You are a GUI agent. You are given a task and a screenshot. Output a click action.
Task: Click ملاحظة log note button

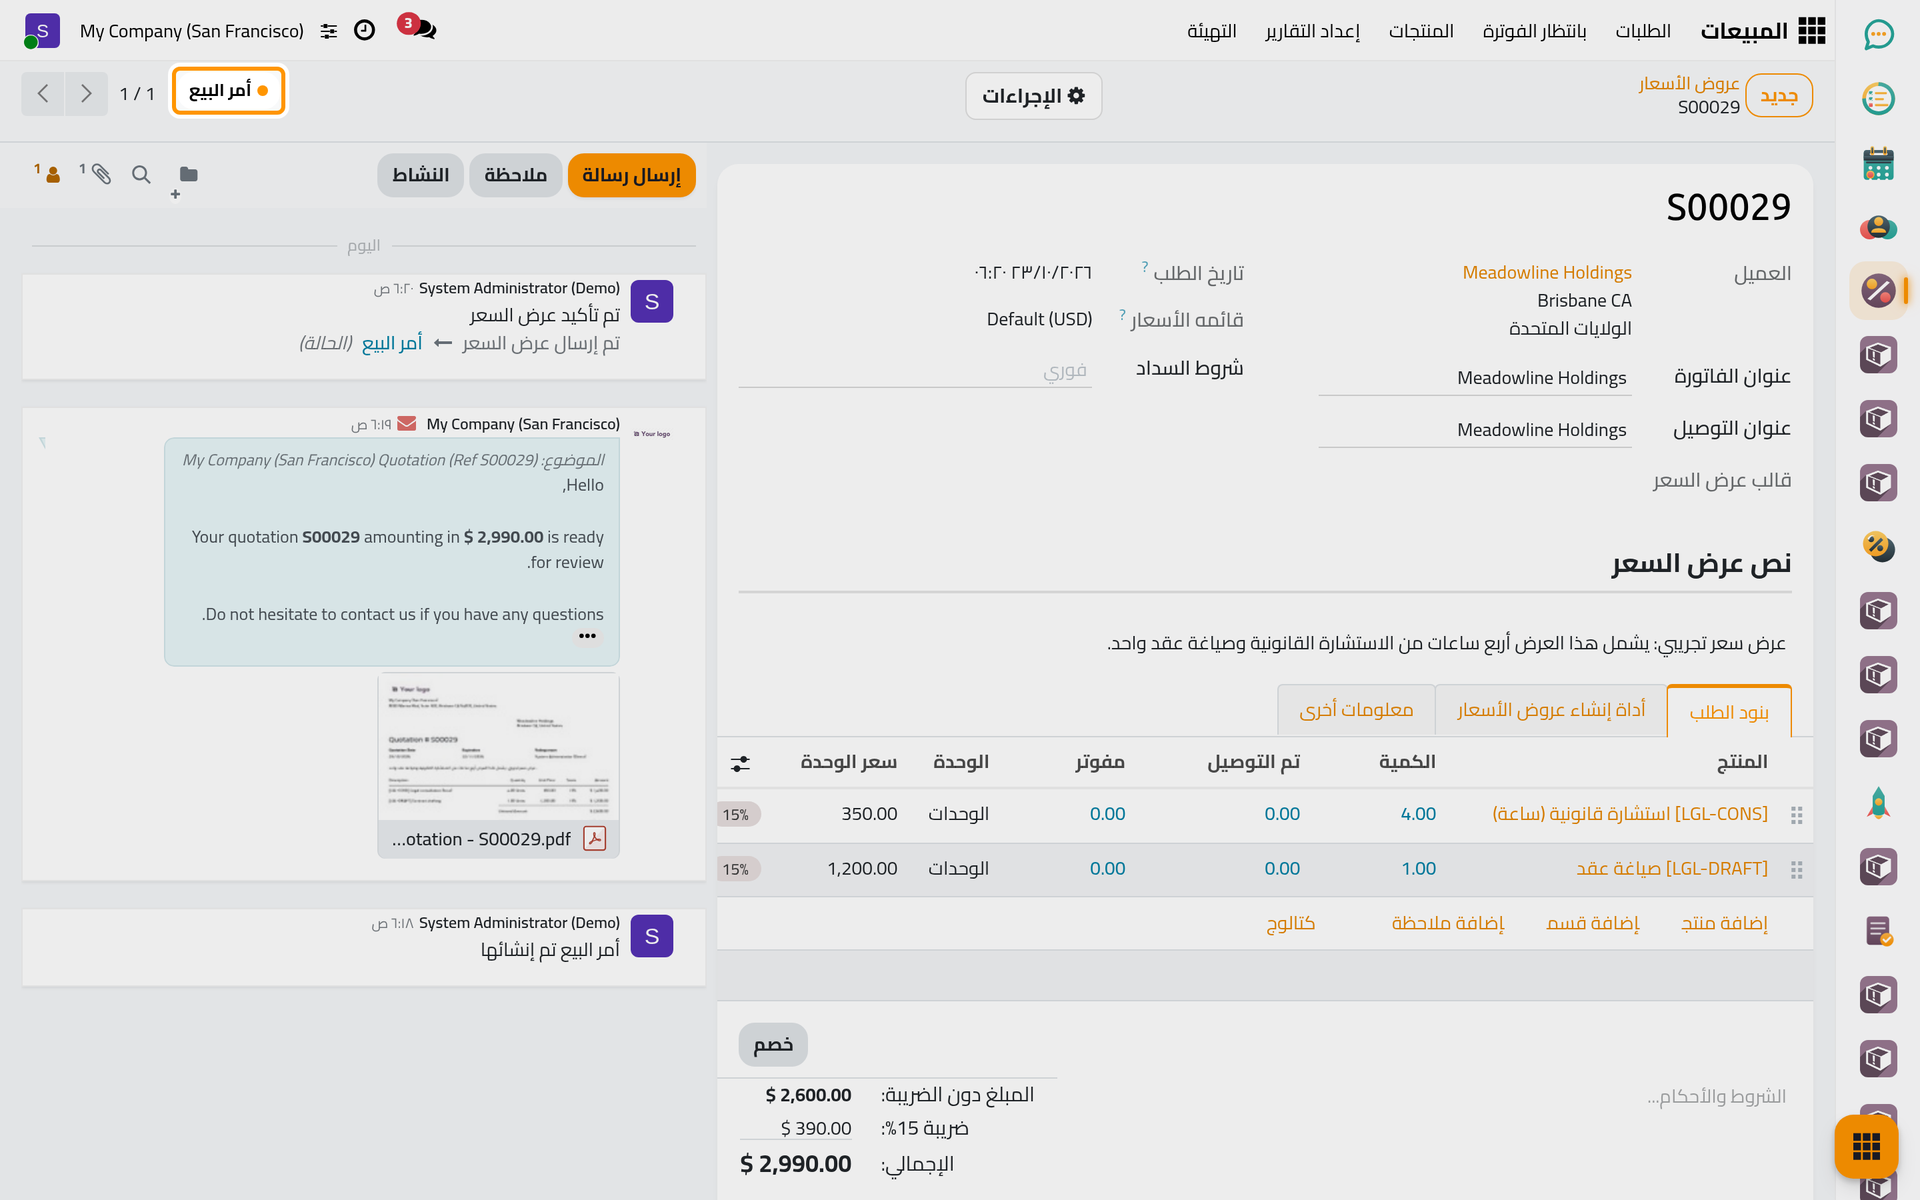pos(516,175)
